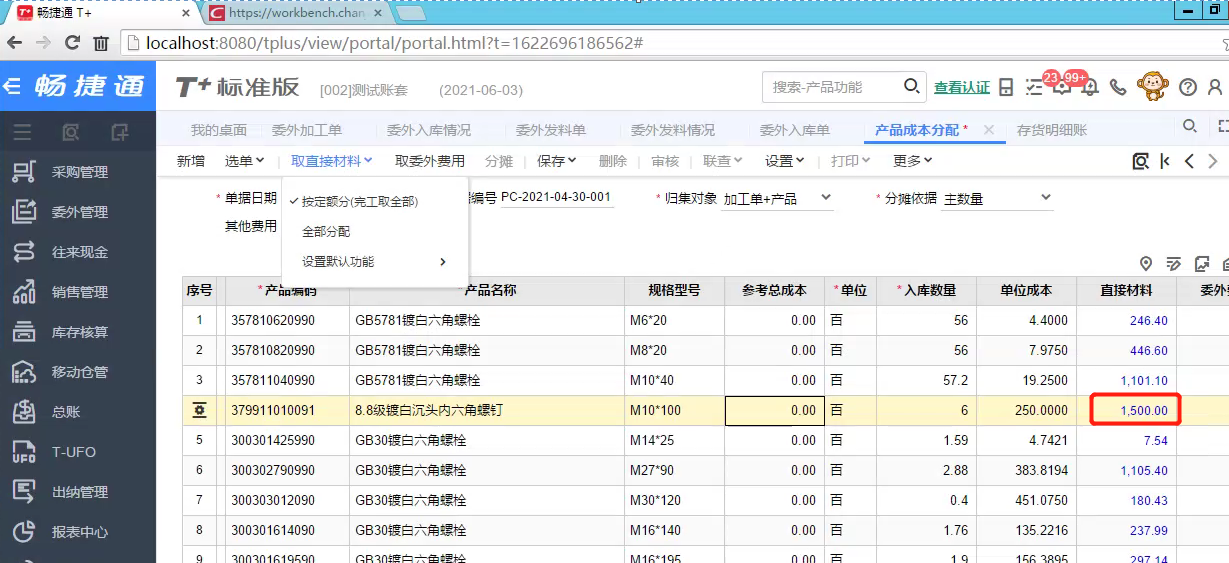
Task: Click the document lookup icon in toolbar
Action: (1140, 161)
